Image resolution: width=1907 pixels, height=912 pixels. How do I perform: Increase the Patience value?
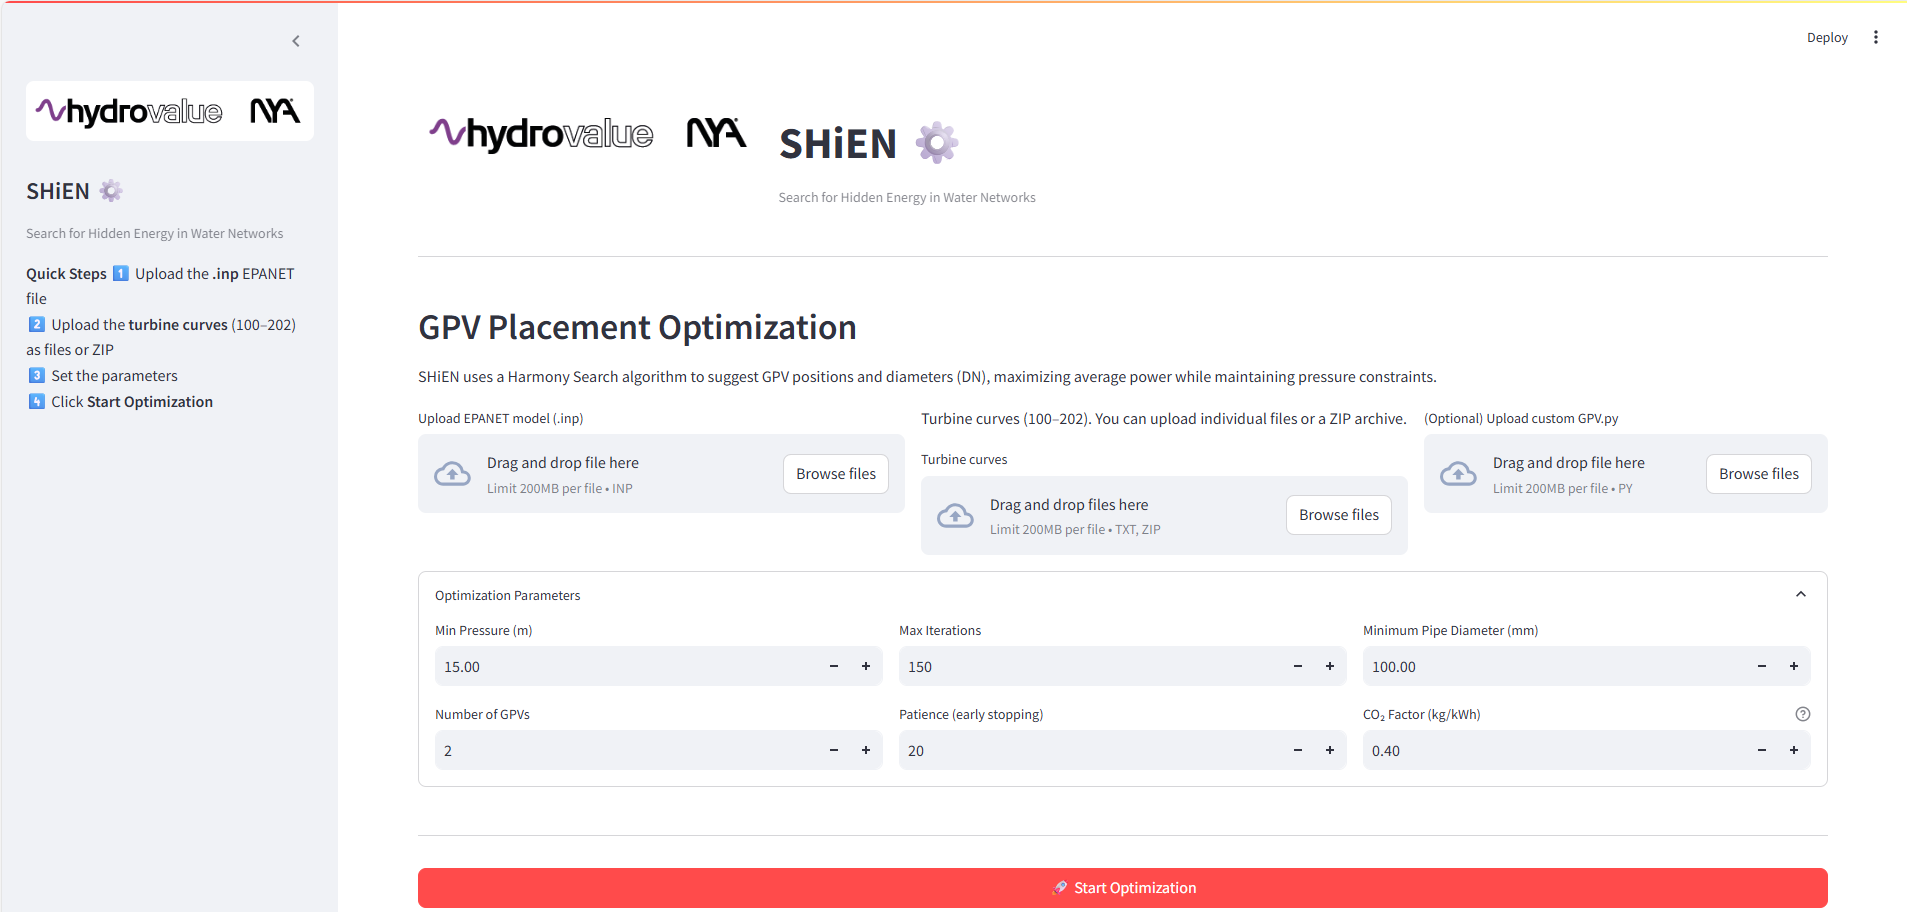[1330, 750]
